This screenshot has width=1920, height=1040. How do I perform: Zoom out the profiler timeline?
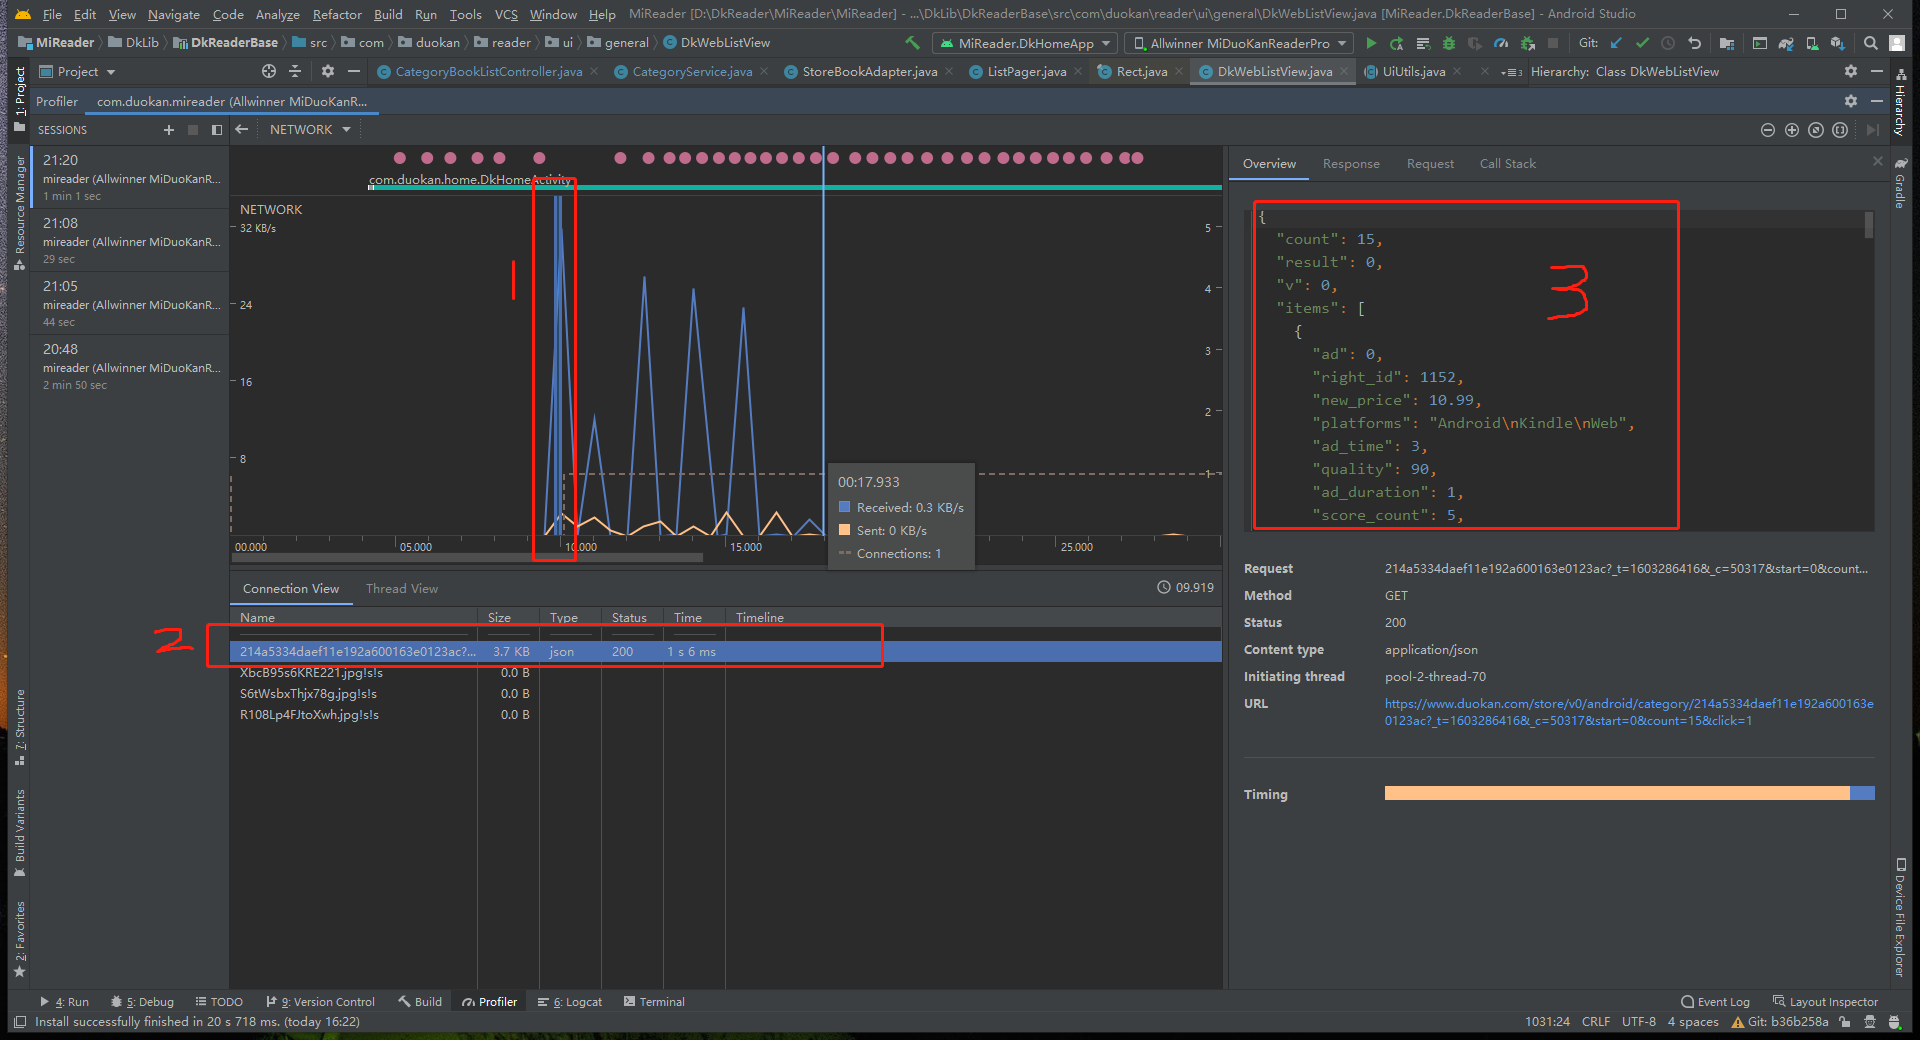click(1768, 130)
